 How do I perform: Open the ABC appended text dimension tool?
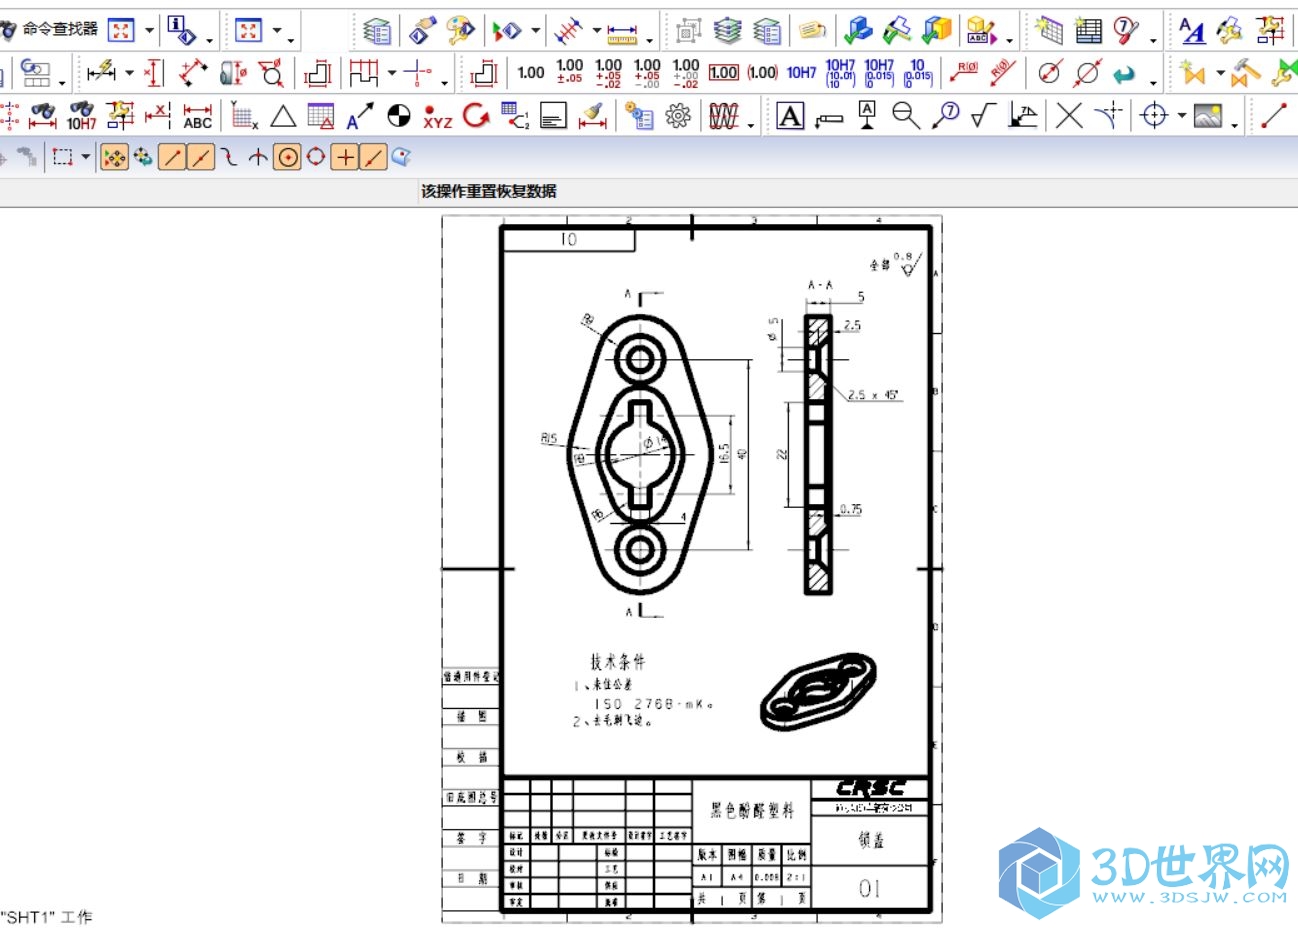click(198, 116)
